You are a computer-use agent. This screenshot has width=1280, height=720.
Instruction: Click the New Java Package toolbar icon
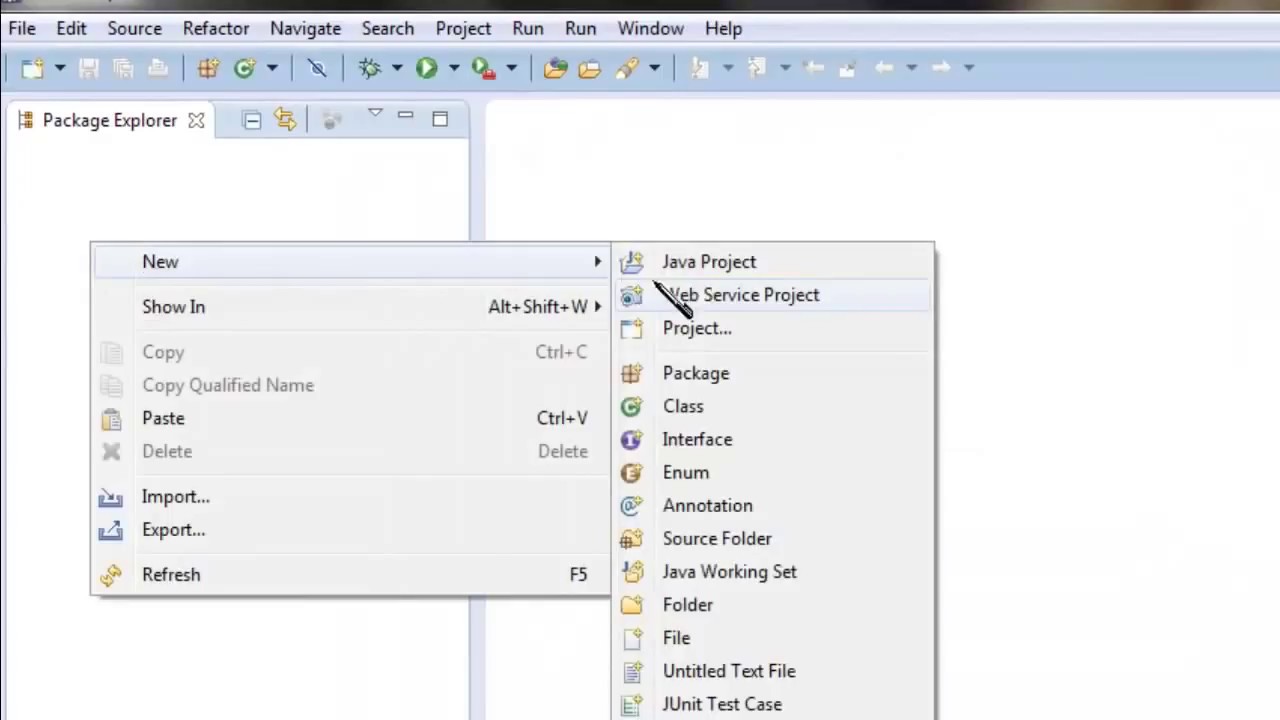tap(208, 68)
